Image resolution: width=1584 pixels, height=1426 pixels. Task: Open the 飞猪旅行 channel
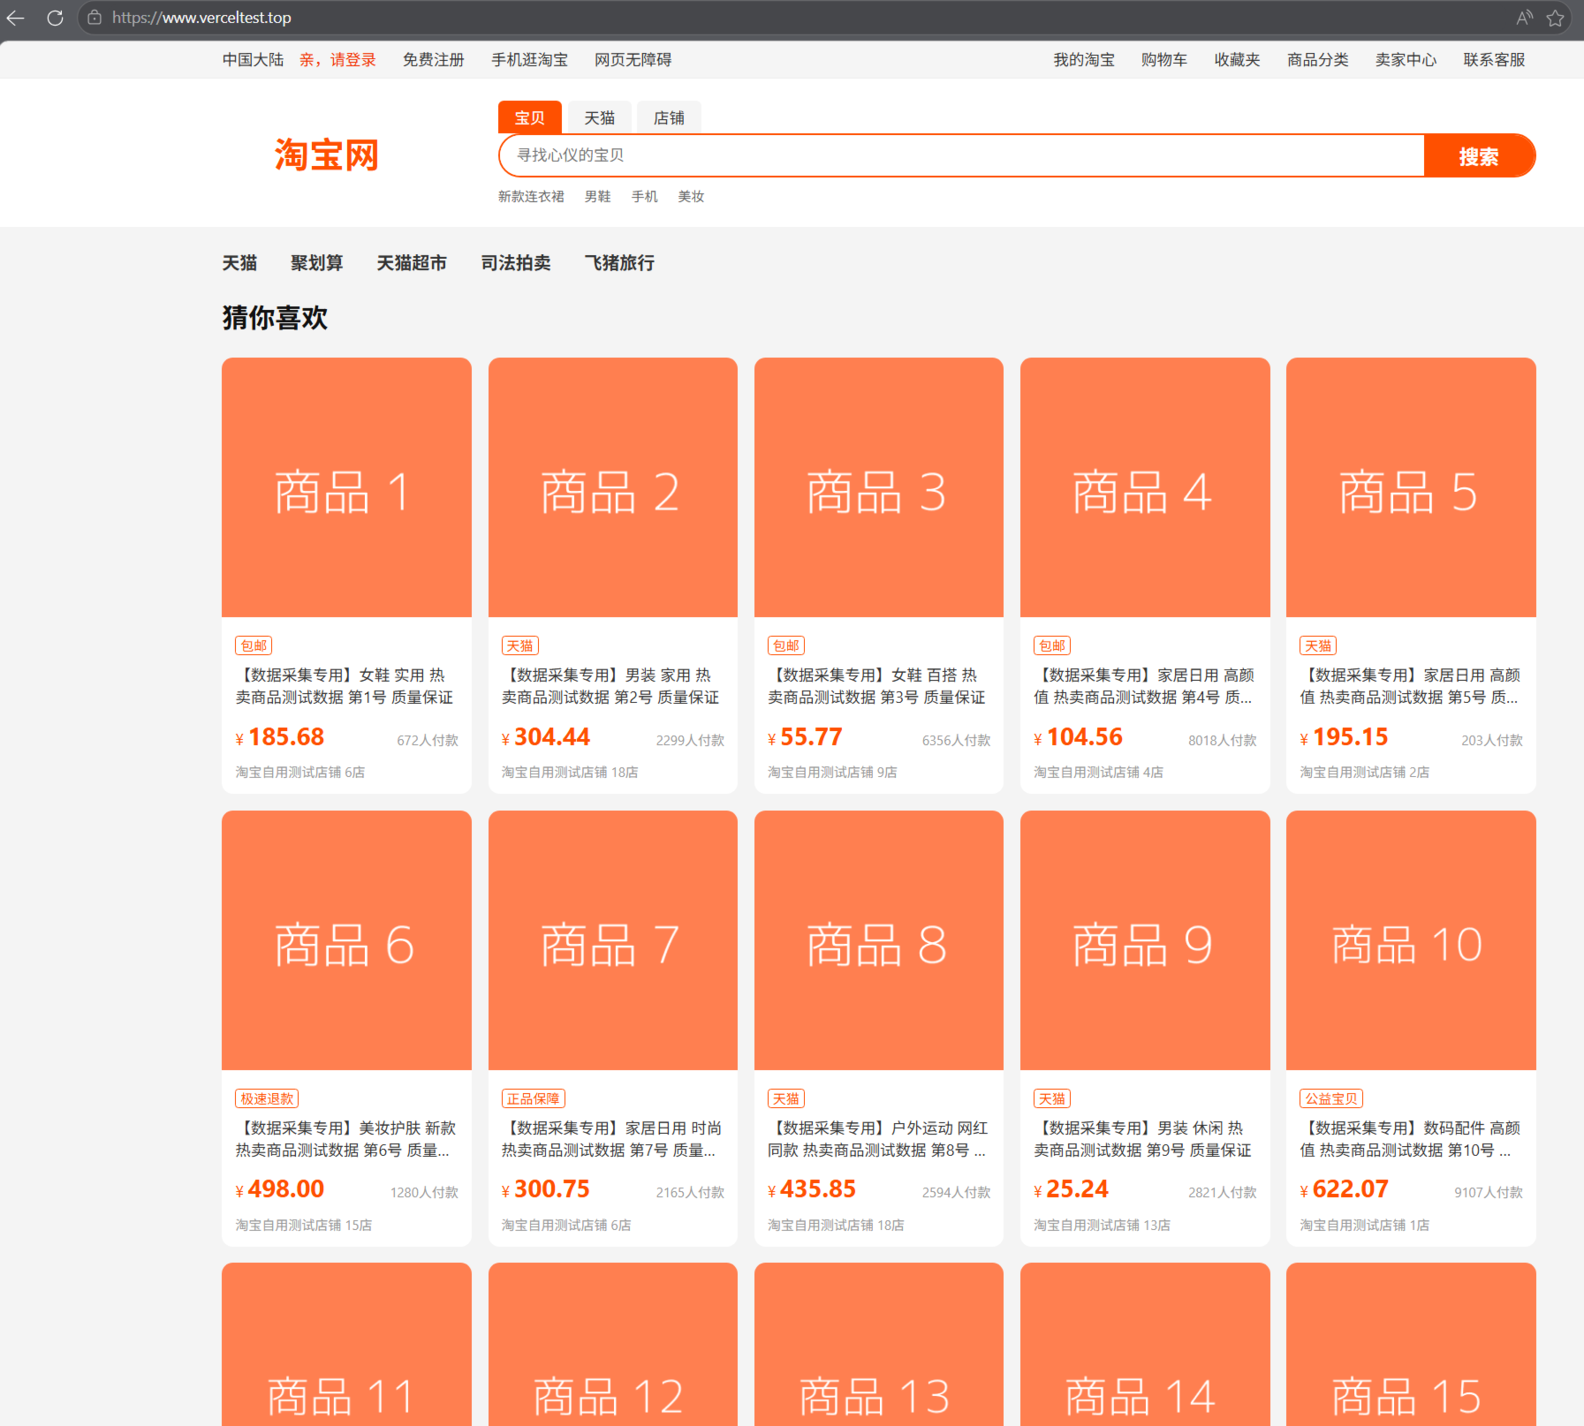click(620, 263)
